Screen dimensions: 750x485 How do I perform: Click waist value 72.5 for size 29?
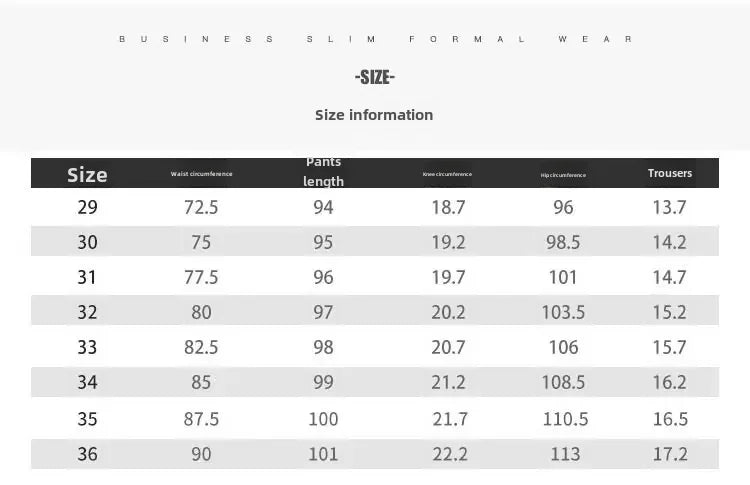(x=201, y=207)
